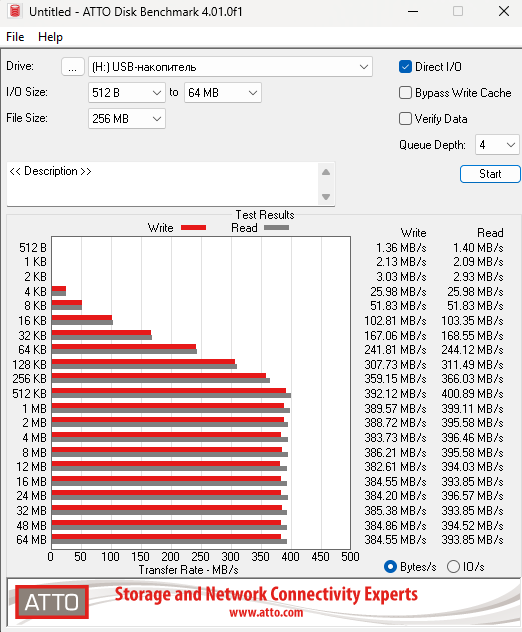Expand the Drive selection dropdown

tap(230, 67)
